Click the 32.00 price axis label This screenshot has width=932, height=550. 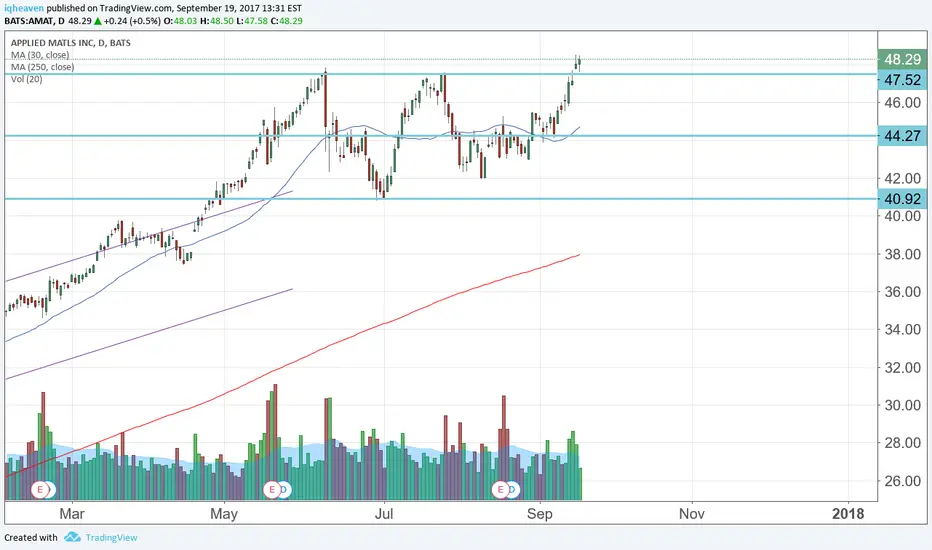pos(902,367)
